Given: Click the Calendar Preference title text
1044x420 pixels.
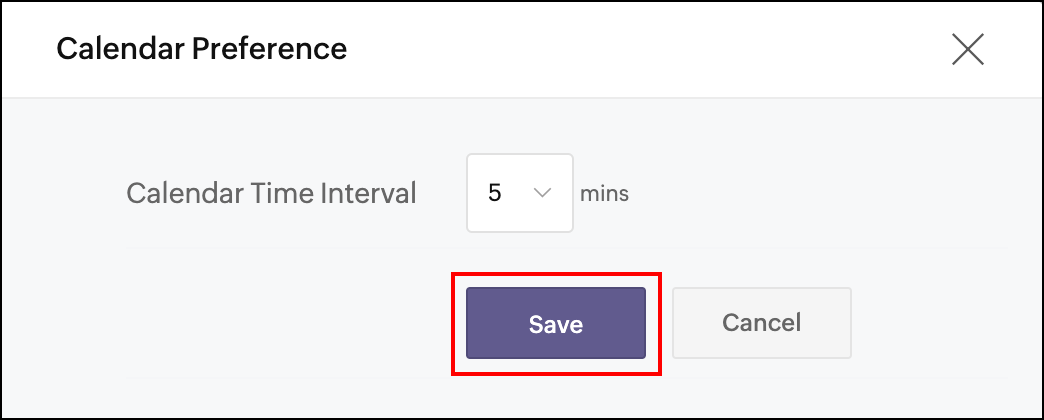Looking at the screenshot, I should click(x=201, y=48).
